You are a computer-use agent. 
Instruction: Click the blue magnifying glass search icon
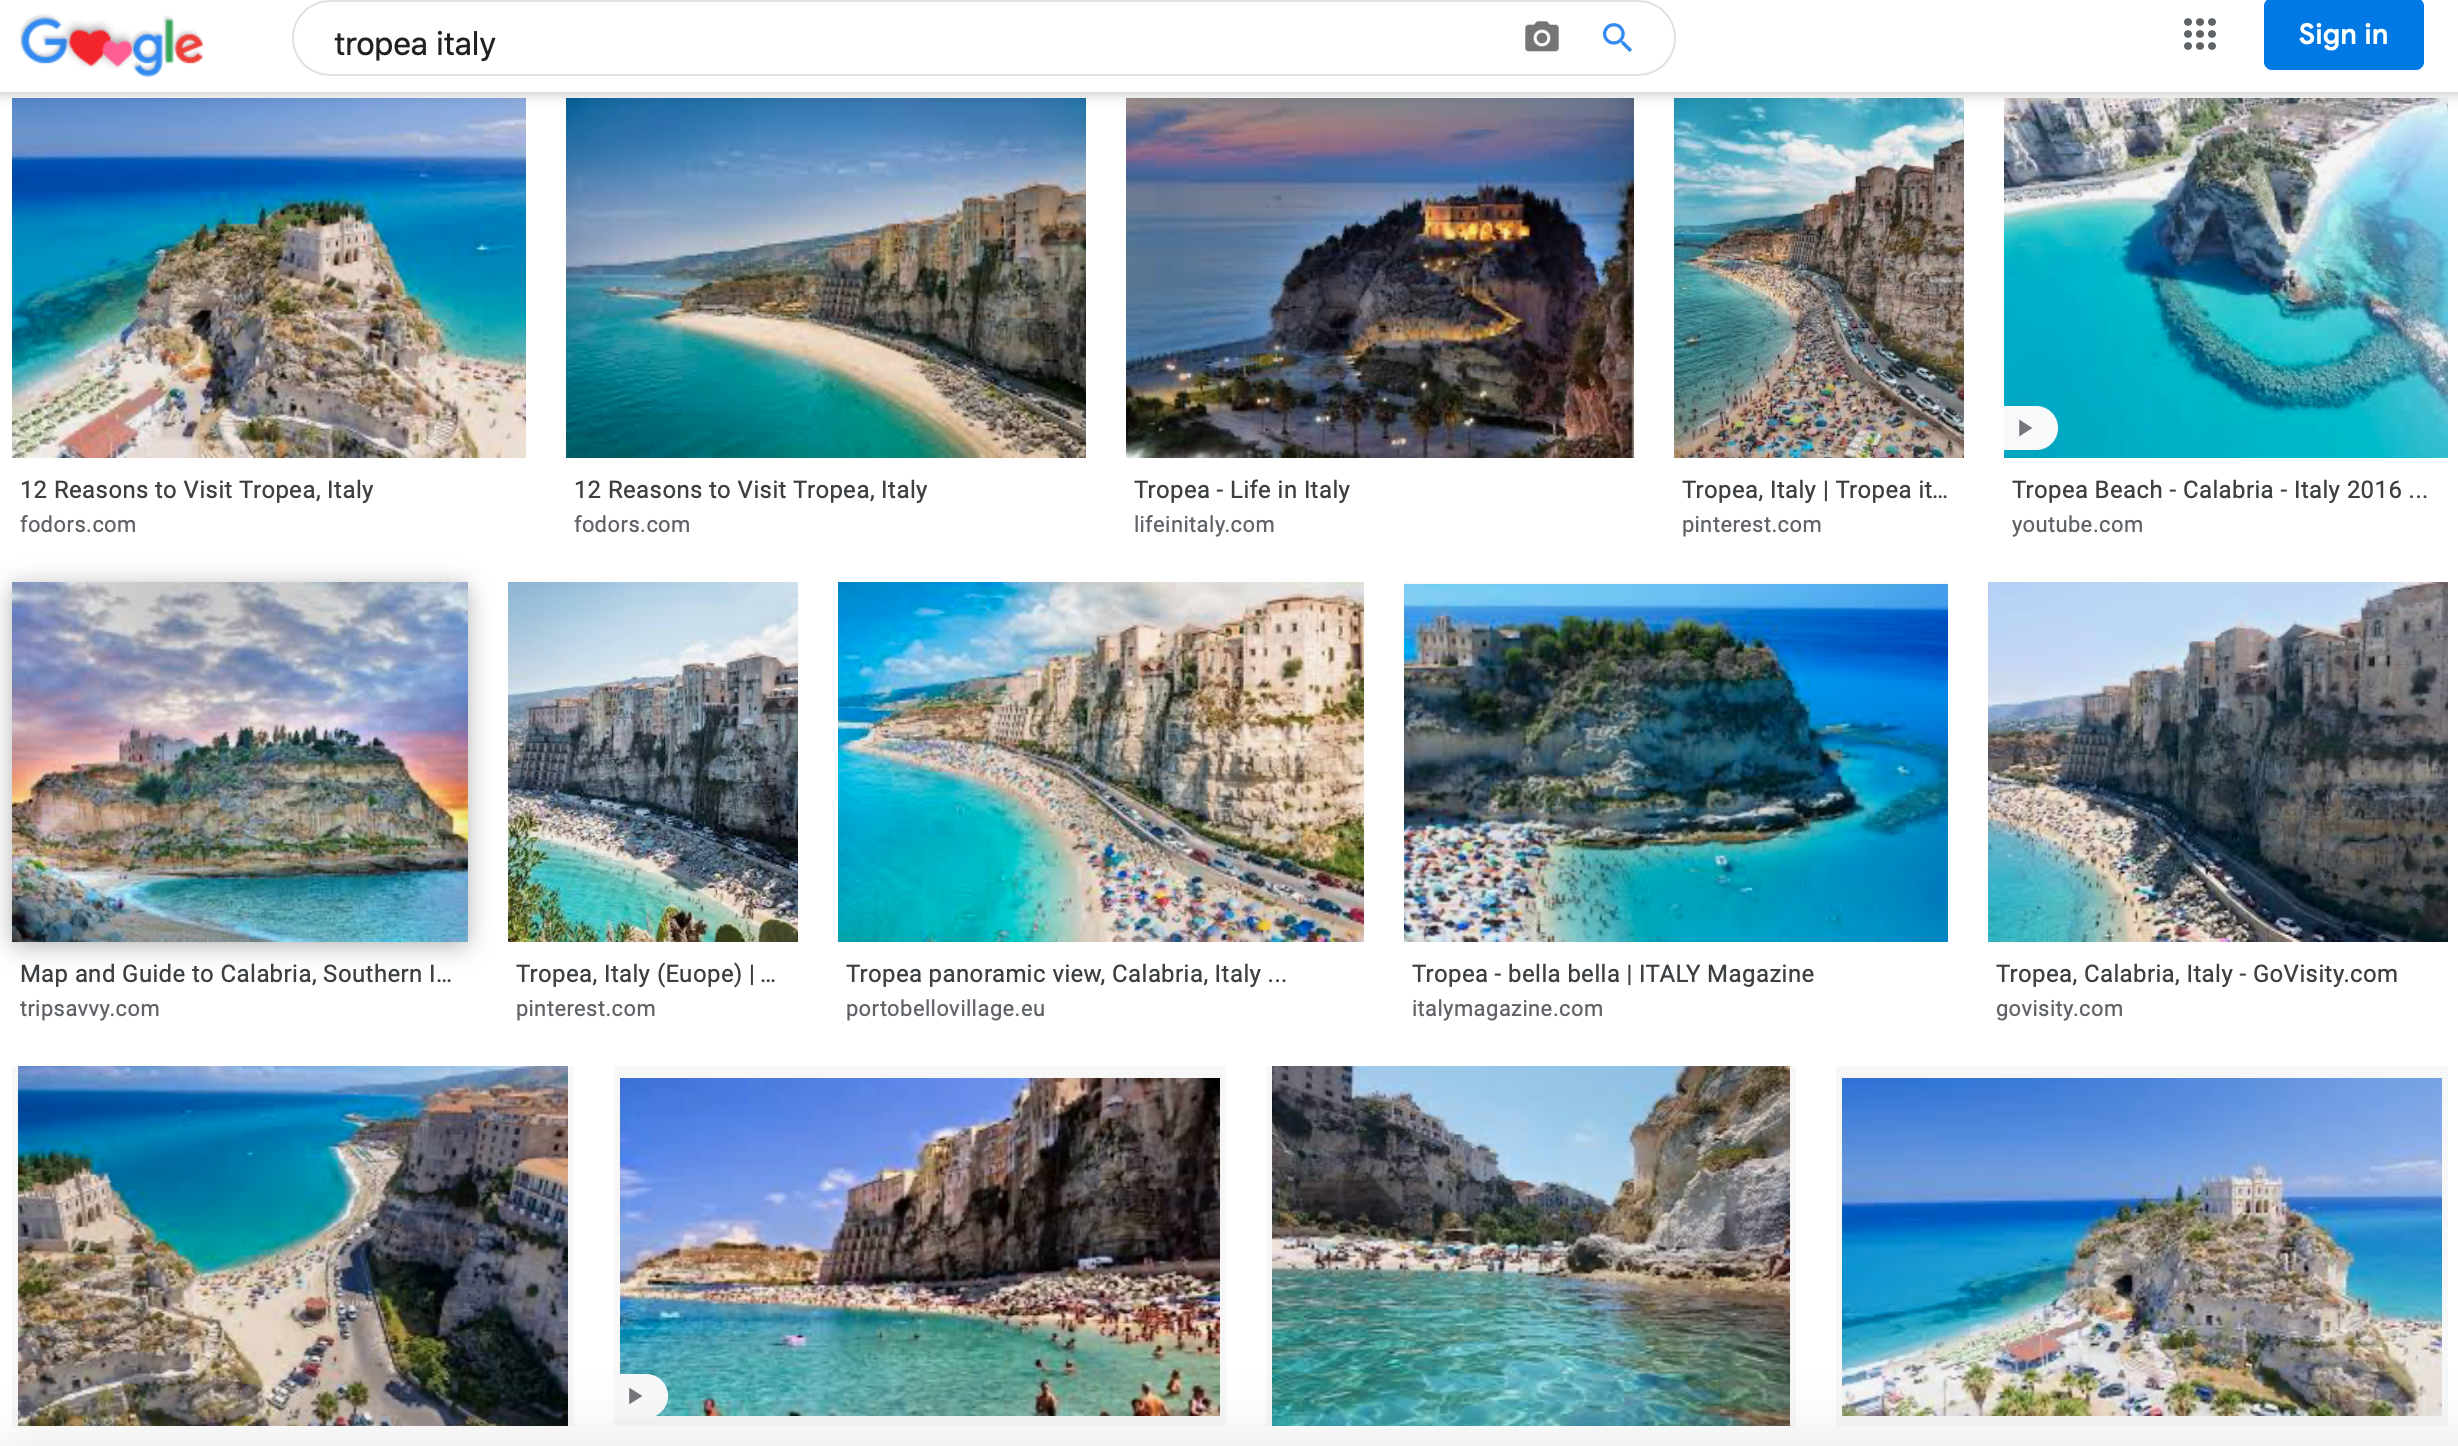[x=1617, y=38]
